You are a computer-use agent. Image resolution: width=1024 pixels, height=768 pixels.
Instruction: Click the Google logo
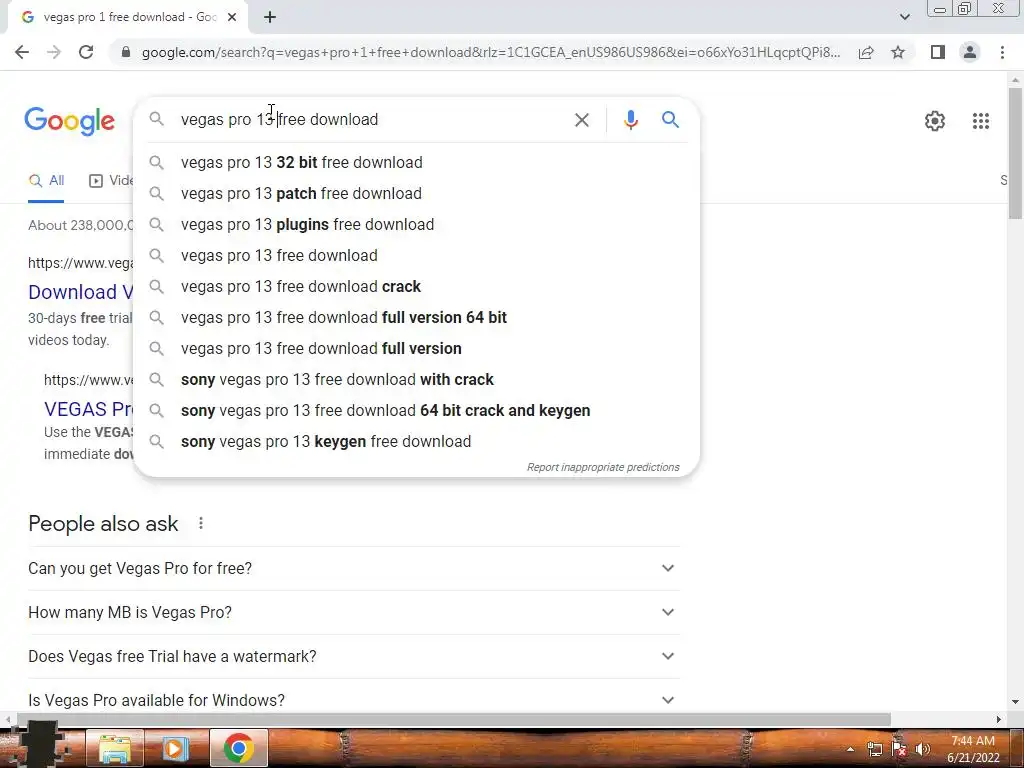pyautogui.click(x=69, y=121)
